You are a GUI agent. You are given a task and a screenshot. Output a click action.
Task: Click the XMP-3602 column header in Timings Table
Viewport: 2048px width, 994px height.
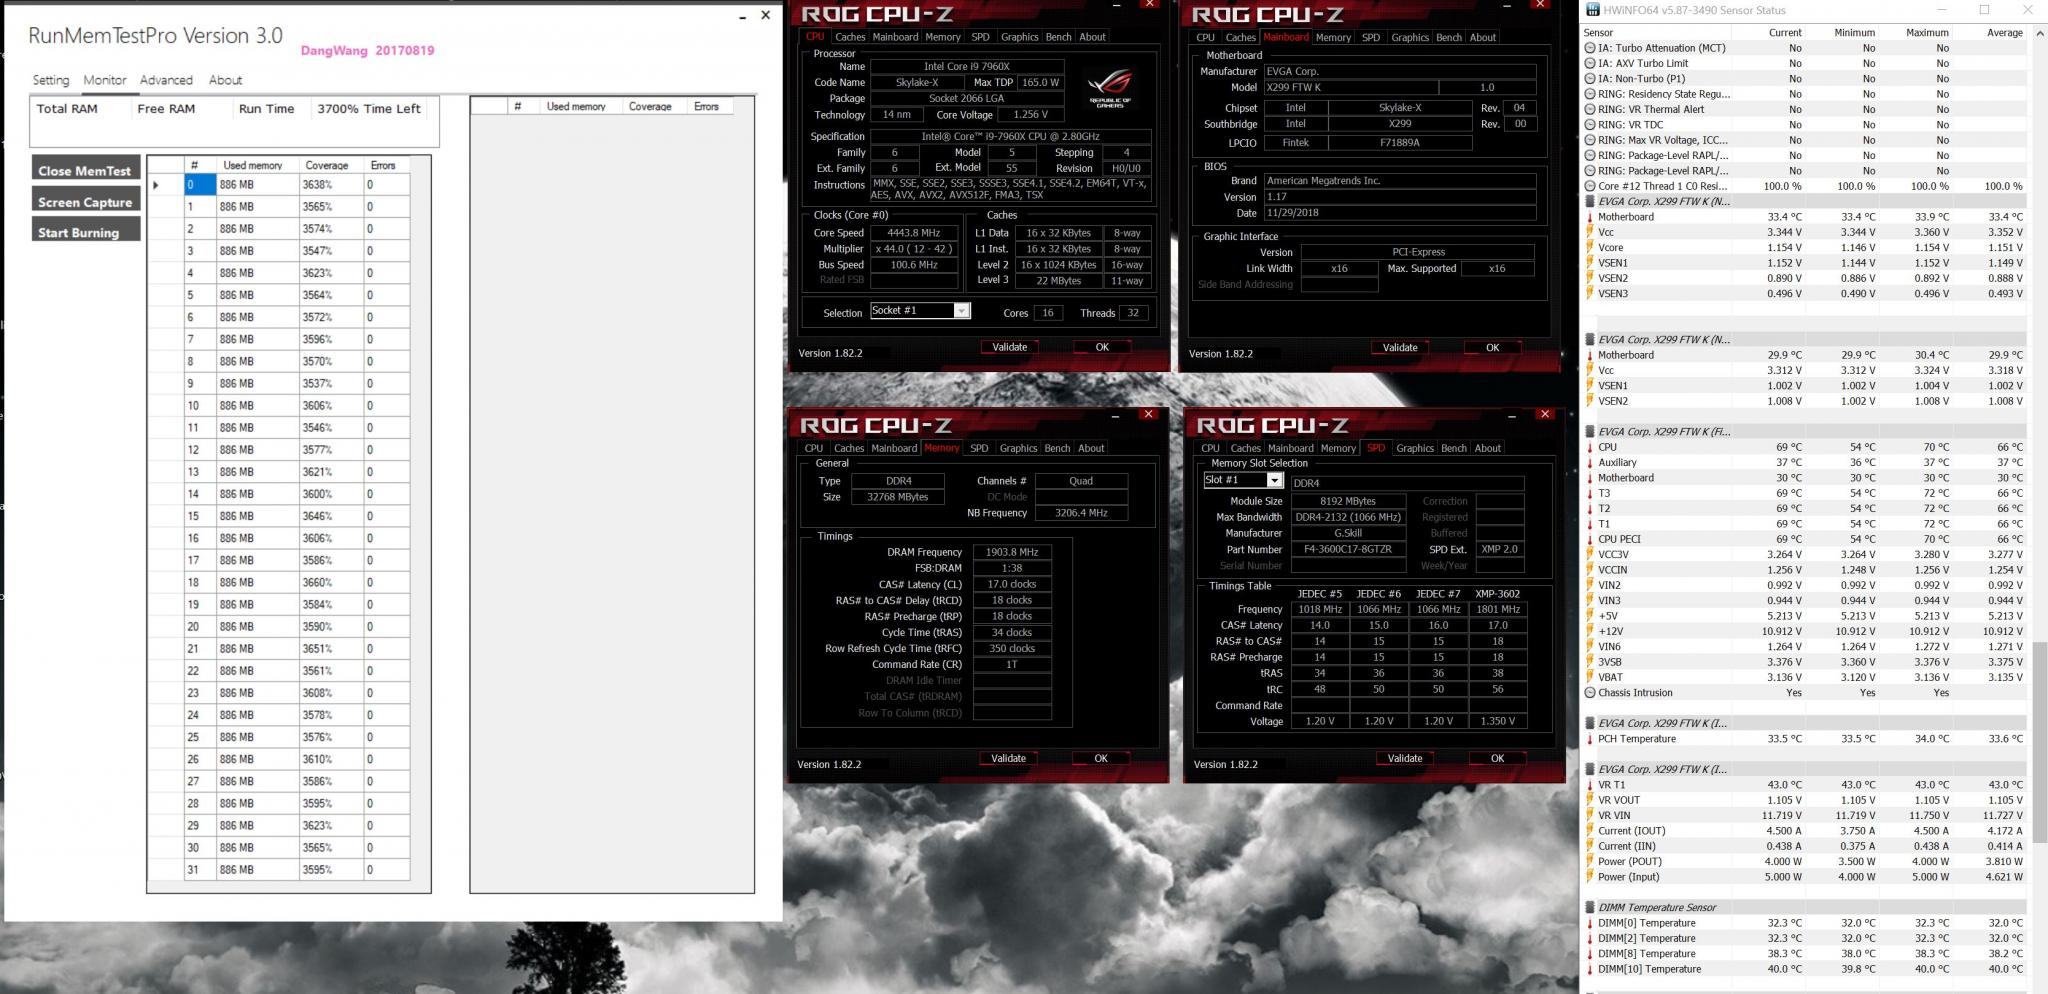(1497, 594)
